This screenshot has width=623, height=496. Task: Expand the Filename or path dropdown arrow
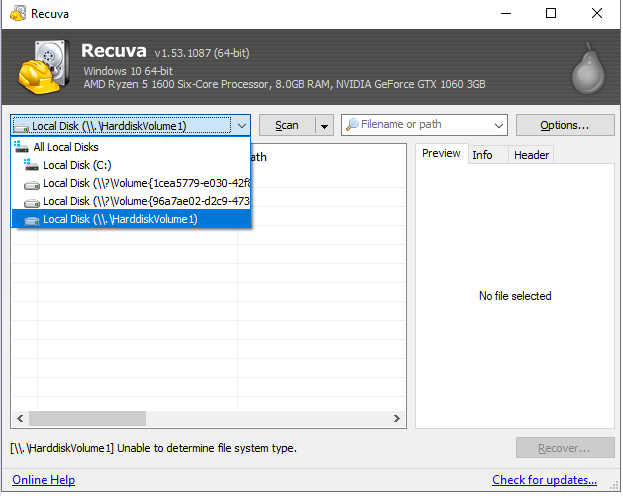click(499, 126)
